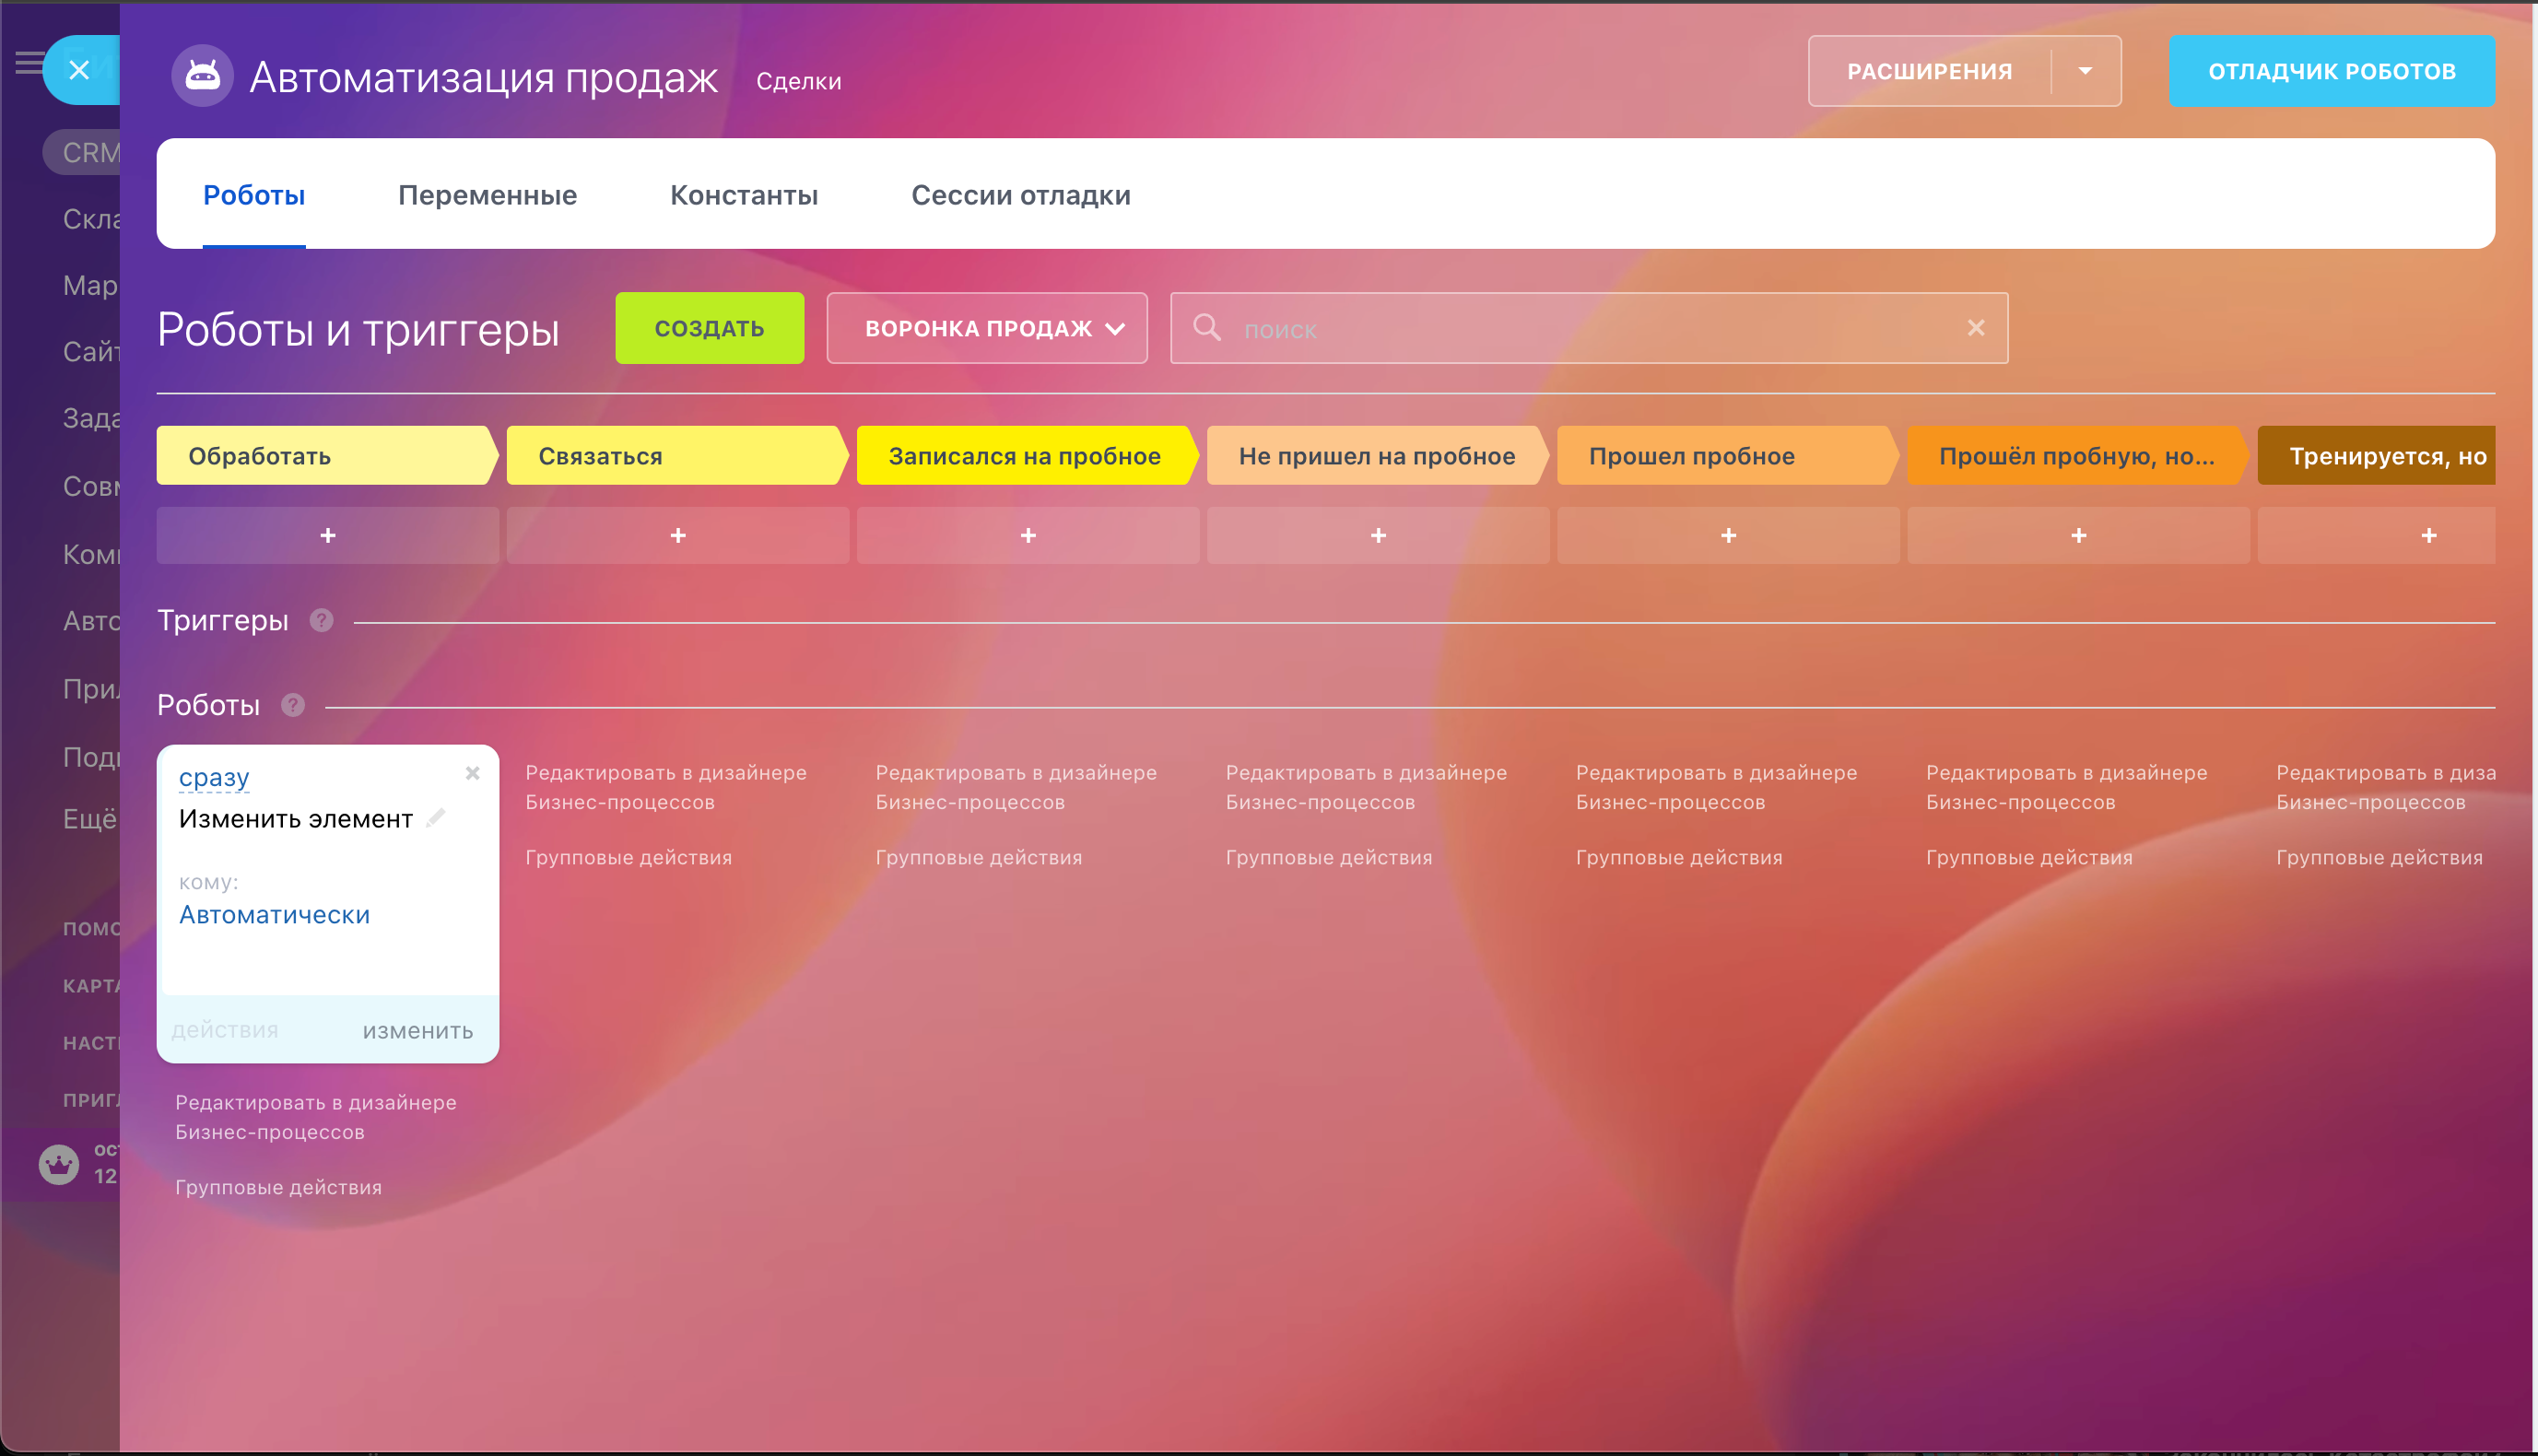Add robot under Прошел пробное stage plus

click(1728, 536)
